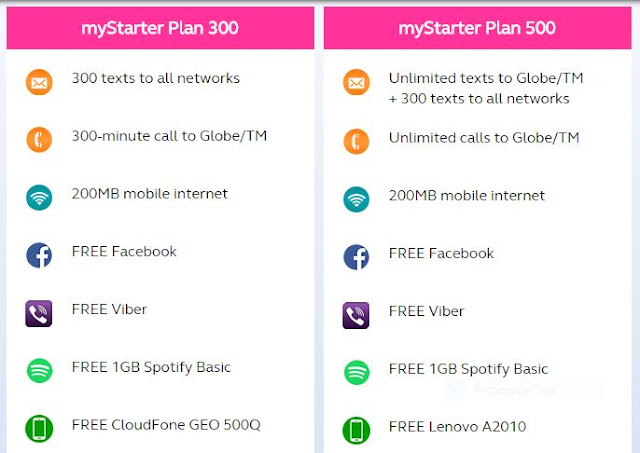Select the myStarter Plan 300 header
This screenshot has height=453, width=640.
pyautogui.click(x=160, y=28)
